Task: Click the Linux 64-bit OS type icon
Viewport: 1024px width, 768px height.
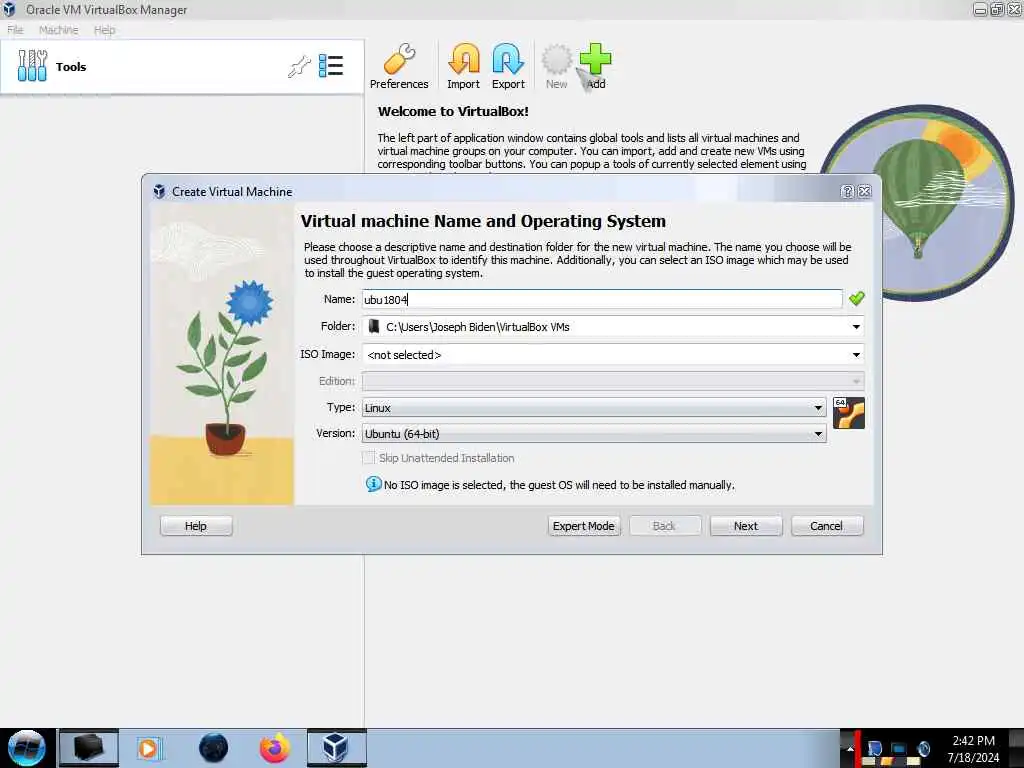Action: tap(849, 413)
